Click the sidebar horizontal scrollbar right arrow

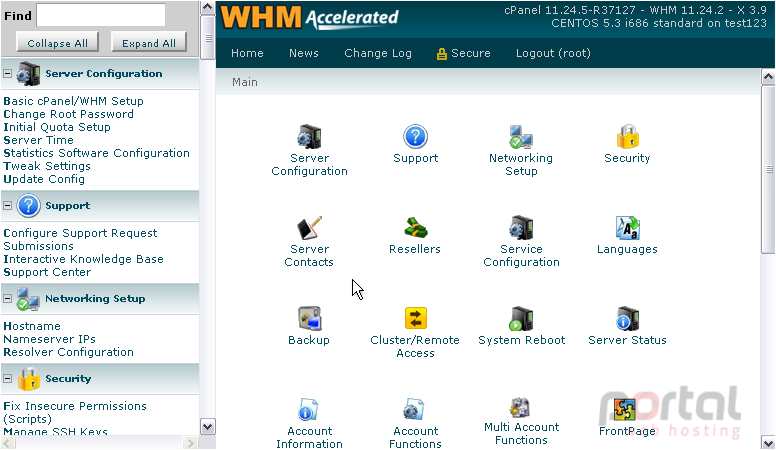(190, 443)
